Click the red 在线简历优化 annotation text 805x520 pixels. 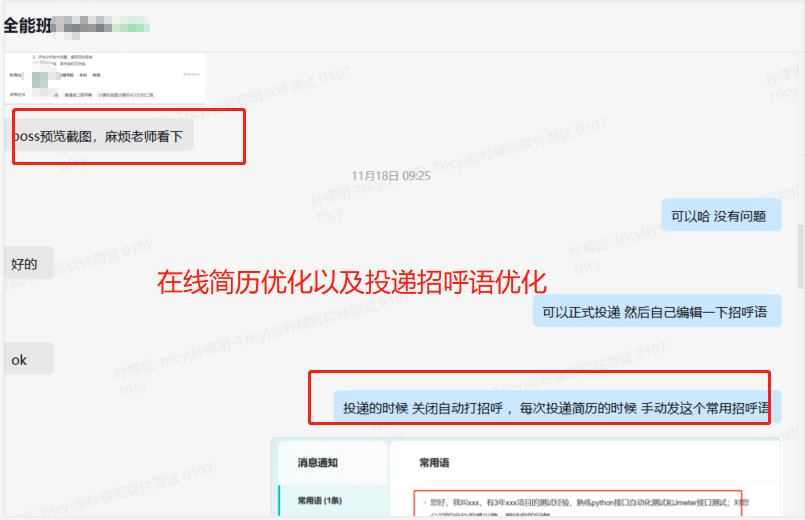pyautogui.click(x=351, y=281)
